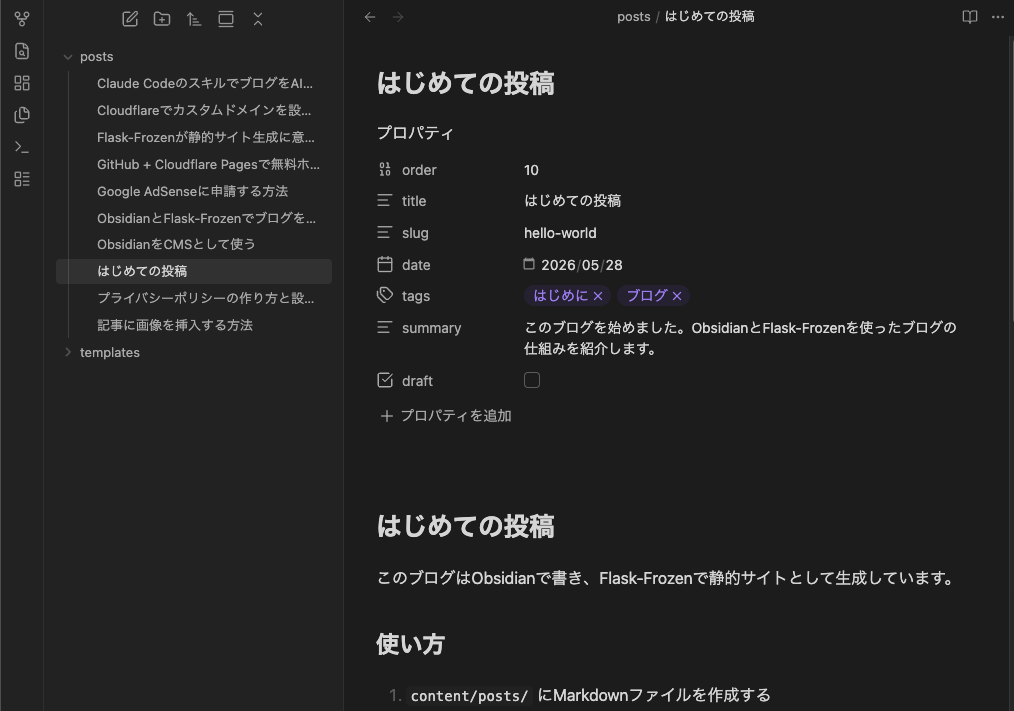Remove the はじめに tag

[598, 296]
